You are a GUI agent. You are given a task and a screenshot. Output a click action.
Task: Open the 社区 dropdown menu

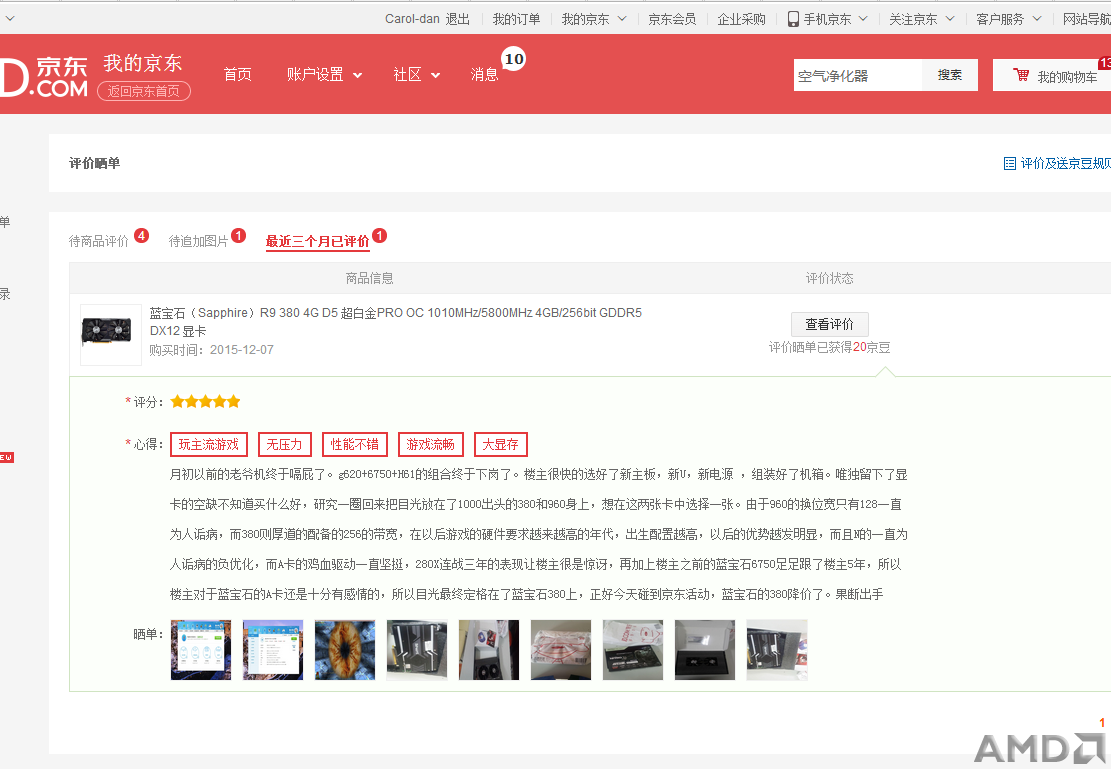(x=417, y=74)
